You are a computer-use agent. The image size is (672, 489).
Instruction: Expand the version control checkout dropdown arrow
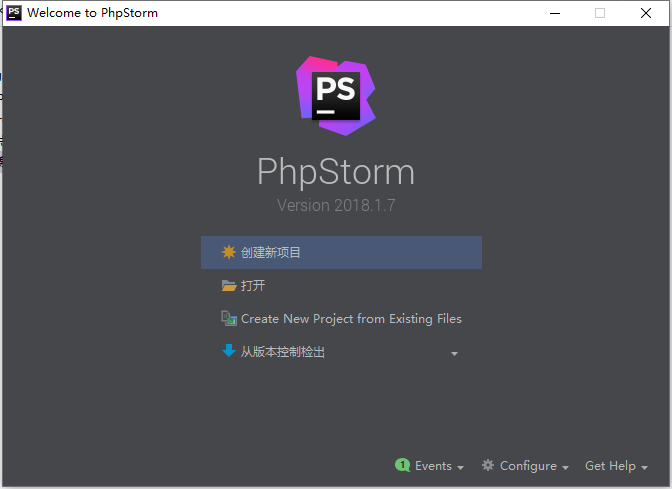(454, 354)
